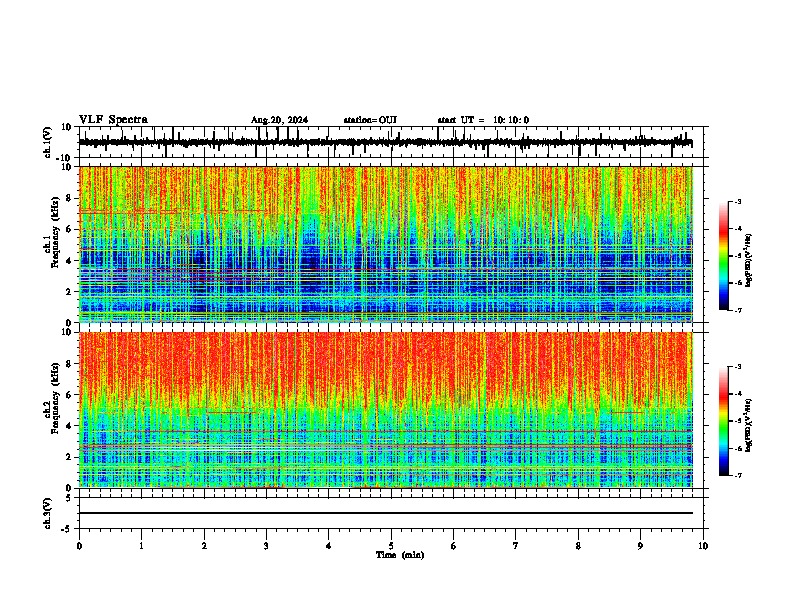Click time axis tick label "0"
The width and height of the screenshot is (792, 612).
(x=79, y=546)
